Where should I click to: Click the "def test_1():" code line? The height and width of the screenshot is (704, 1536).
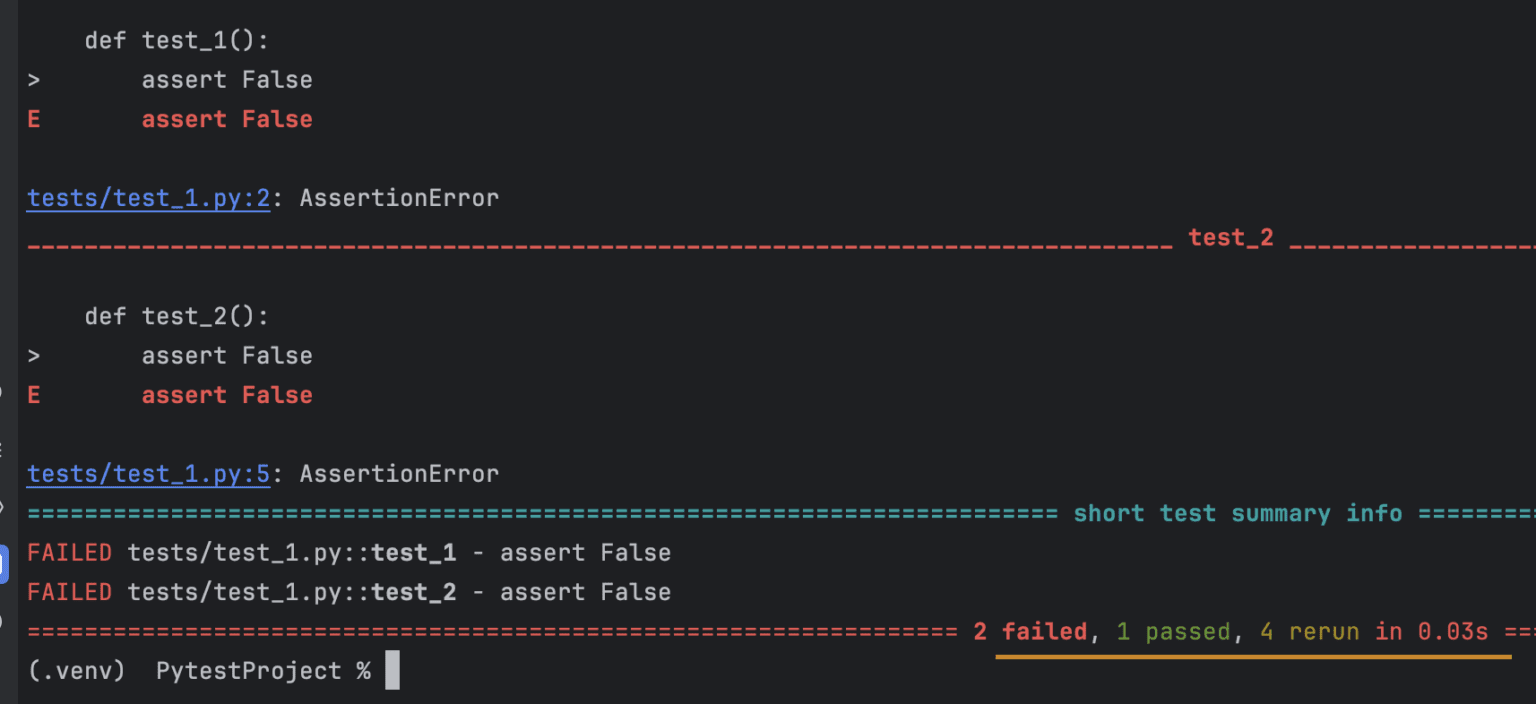[x=177, y=41]
